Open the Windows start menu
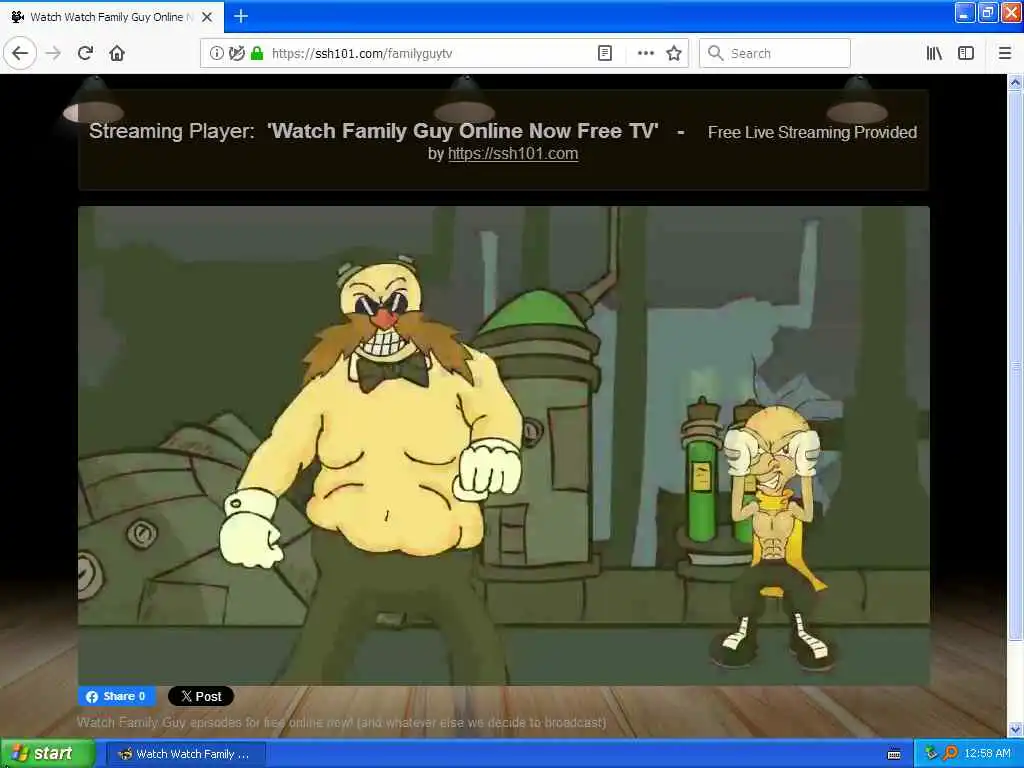This screenshot has width=1024, height=768. (47, 754)
